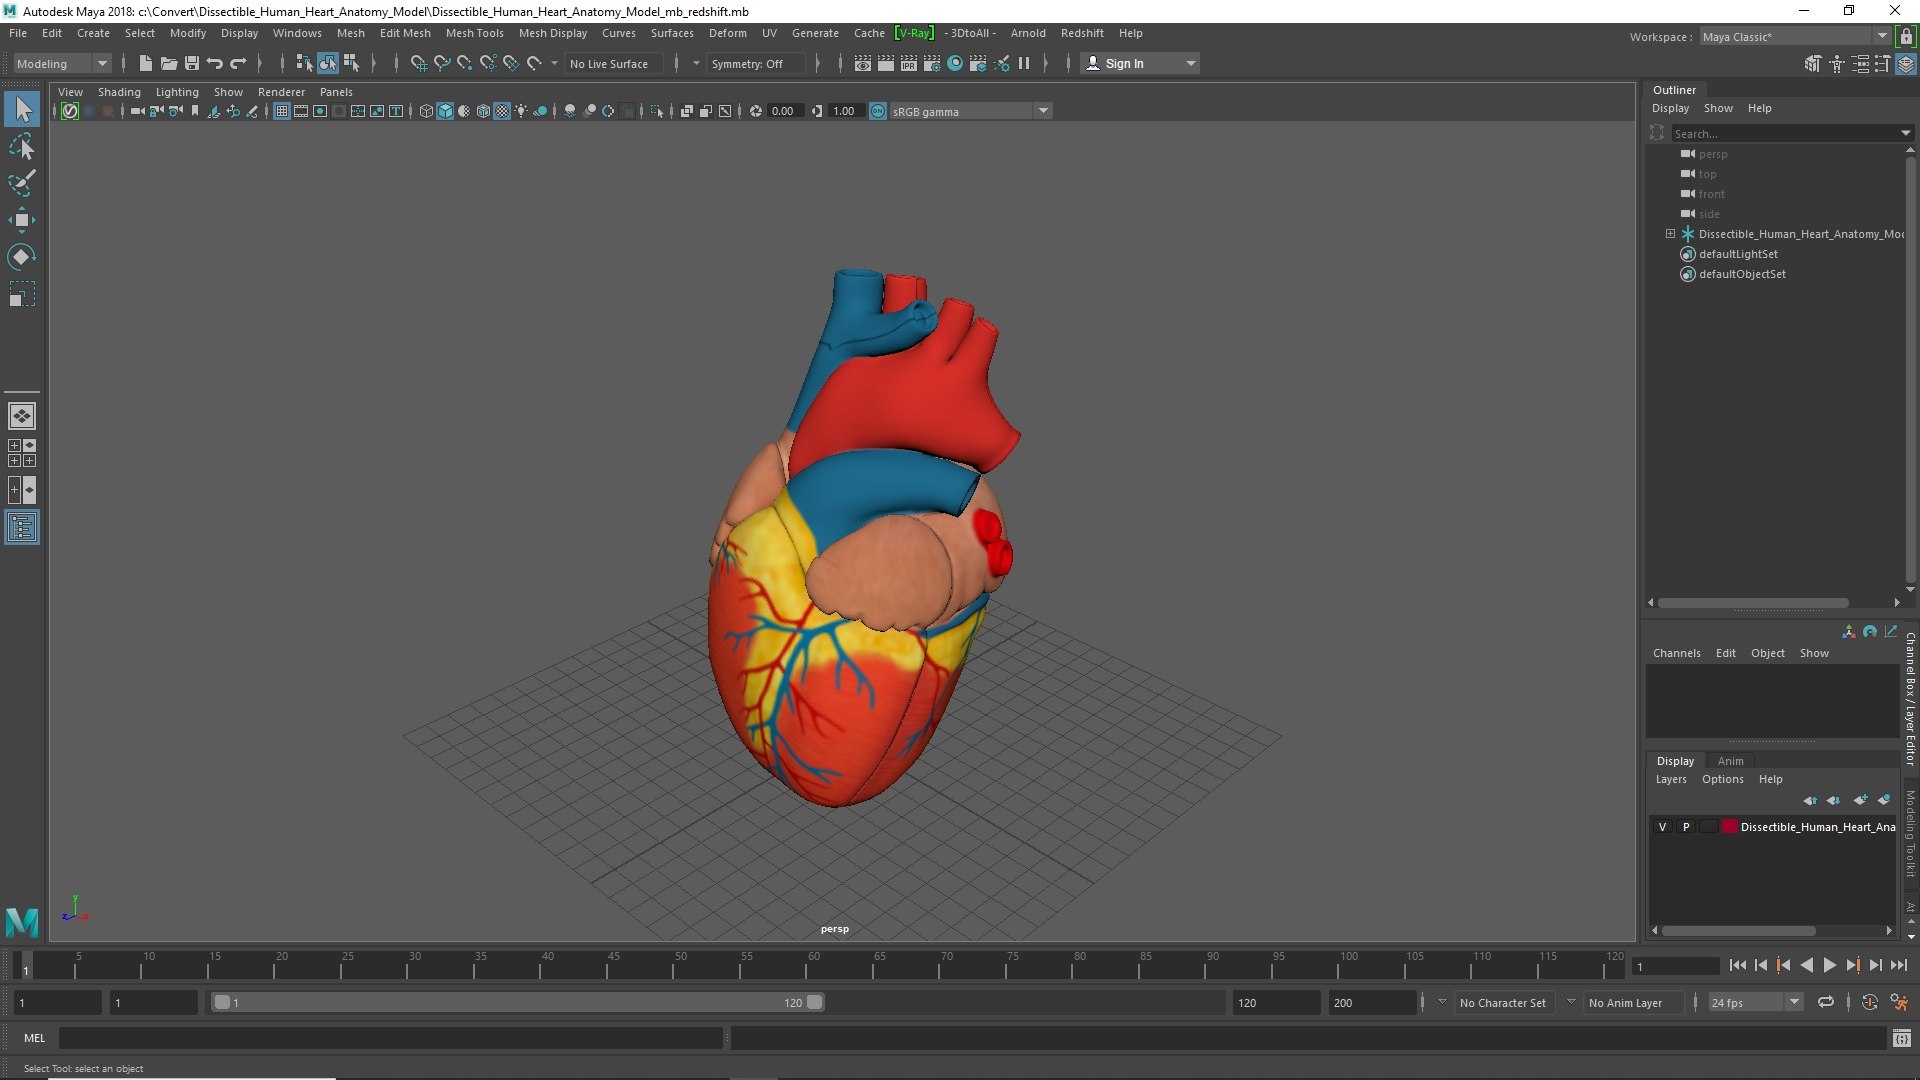Go to start of playback range
The height and width of the screenshot is (1080, 1920).
tap(1737, 965)
